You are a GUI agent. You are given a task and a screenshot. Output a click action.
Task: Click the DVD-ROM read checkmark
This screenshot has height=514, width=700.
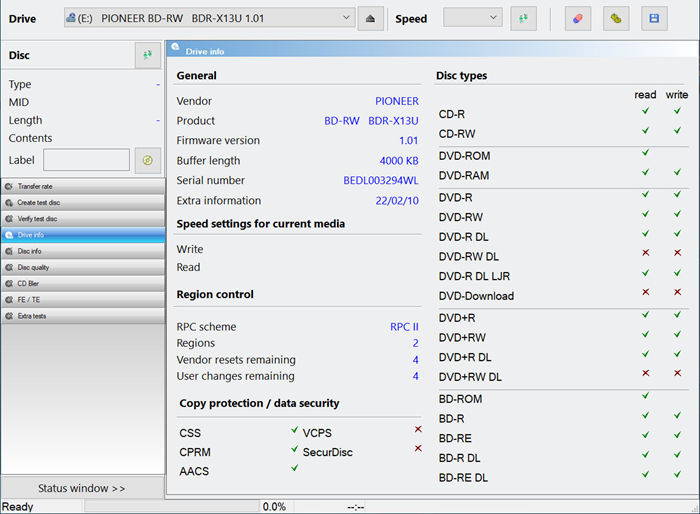click(646, 152)
